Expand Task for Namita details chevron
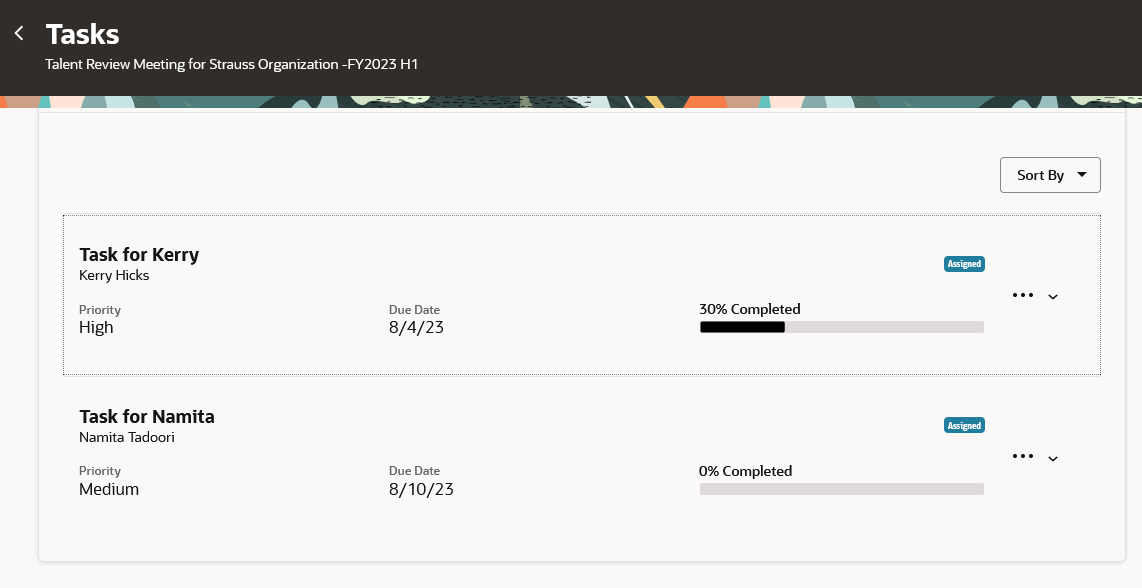Viewport: 1142px width, 588px height. pos(1052,458)
